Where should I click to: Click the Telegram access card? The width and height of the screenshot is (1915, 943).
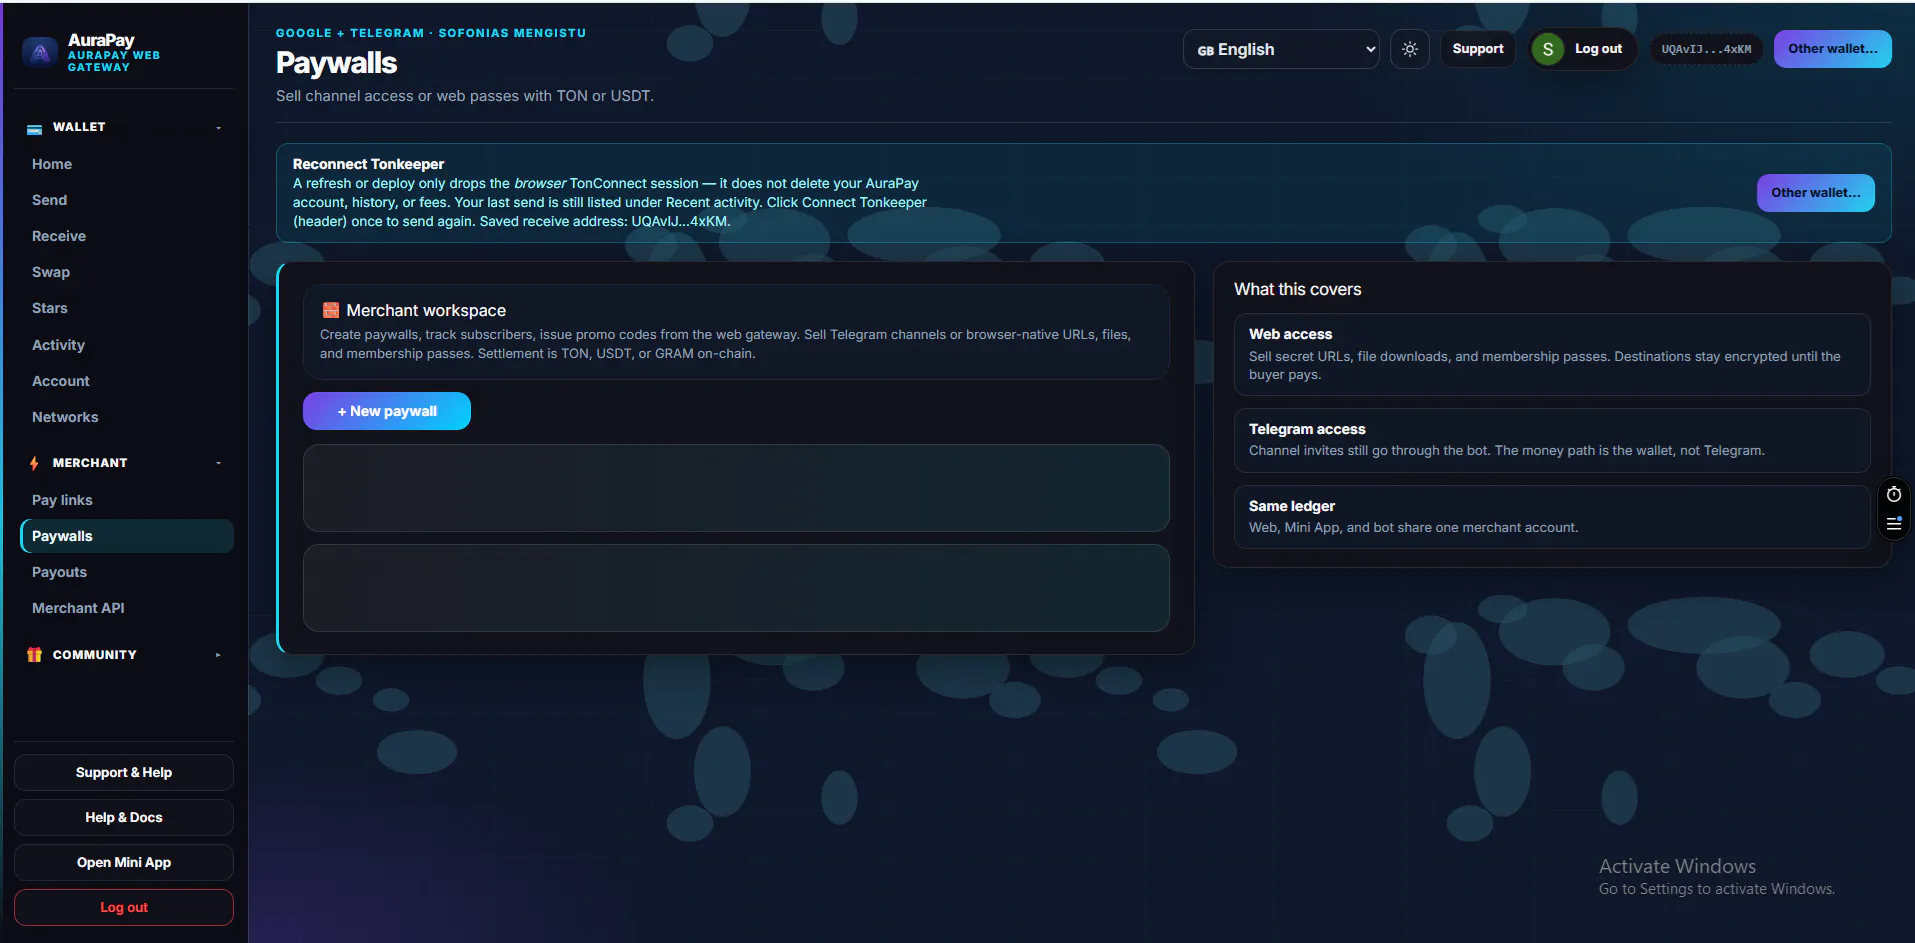point(1552,440)
